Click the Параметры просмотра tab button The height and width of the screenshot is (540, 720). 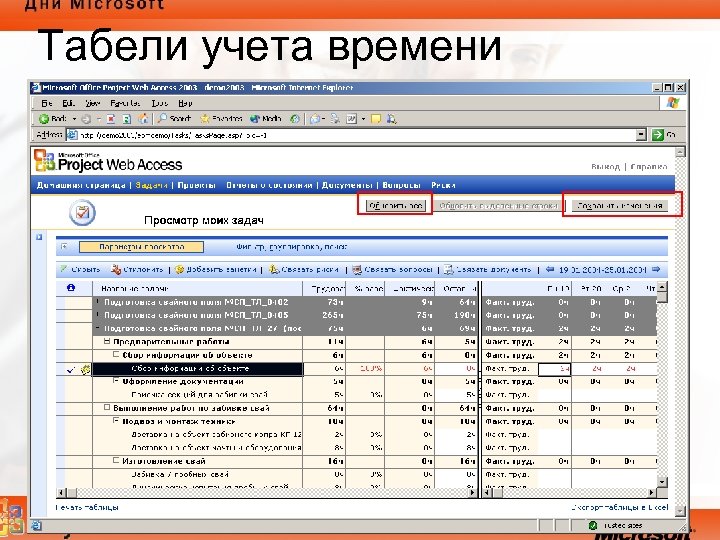pyautogui.click(x=141, y=247)
